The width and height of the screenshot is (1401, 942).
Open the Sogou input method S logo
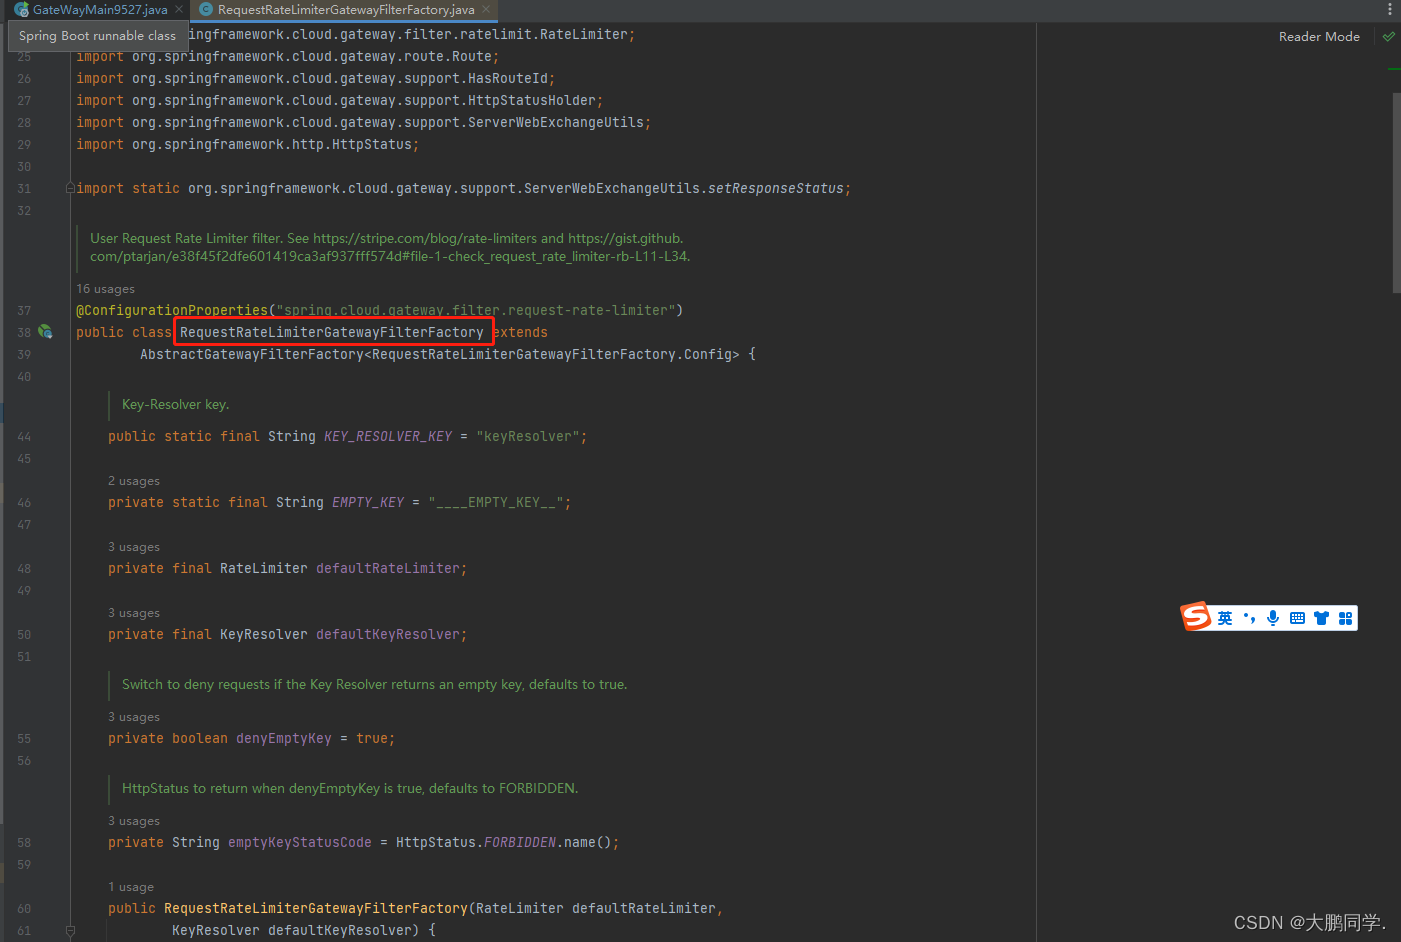pyautogui.click(x=1196, y=617)
